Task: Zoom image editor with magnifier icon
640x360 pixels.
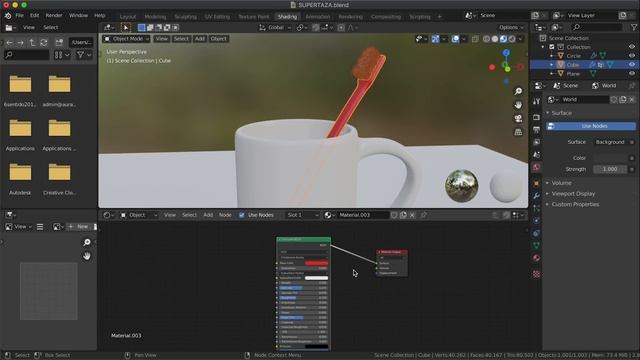Action: click(87, 242)
